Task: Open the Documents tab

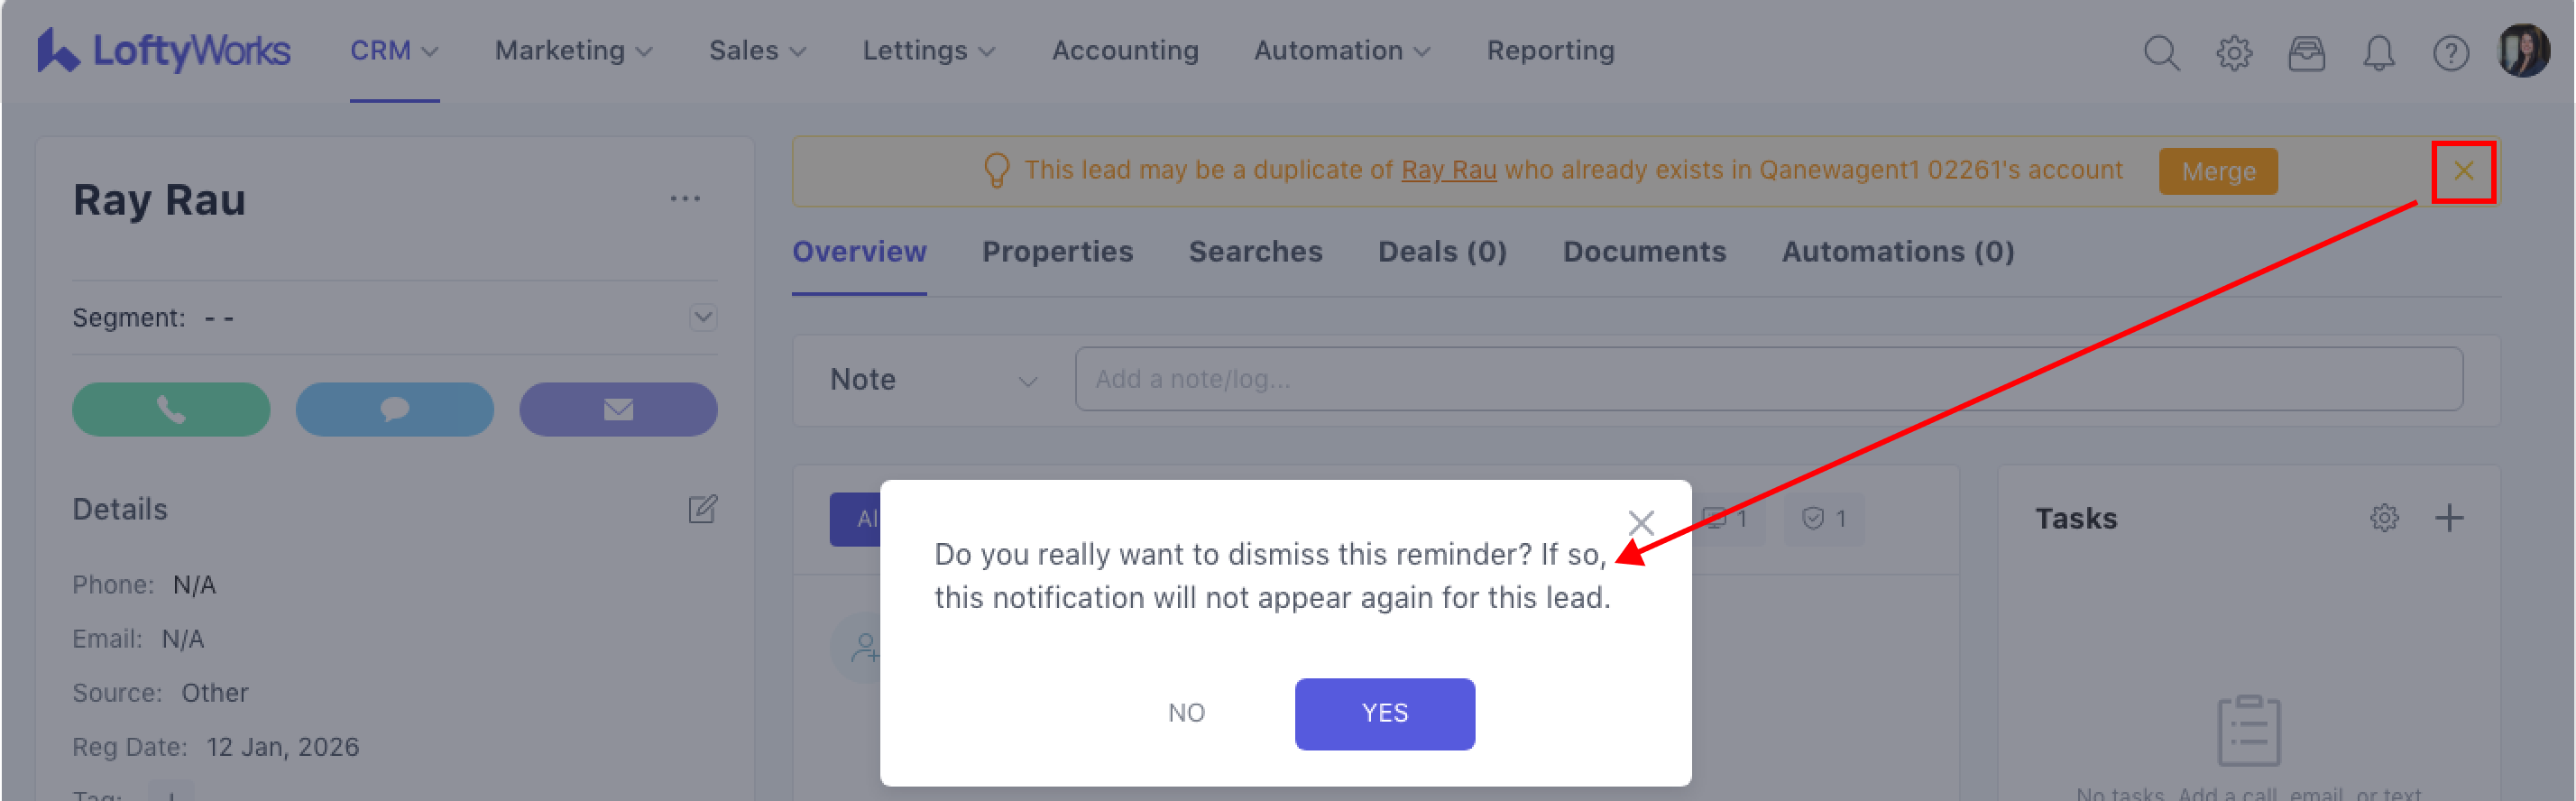Action: click(1644, 252)
